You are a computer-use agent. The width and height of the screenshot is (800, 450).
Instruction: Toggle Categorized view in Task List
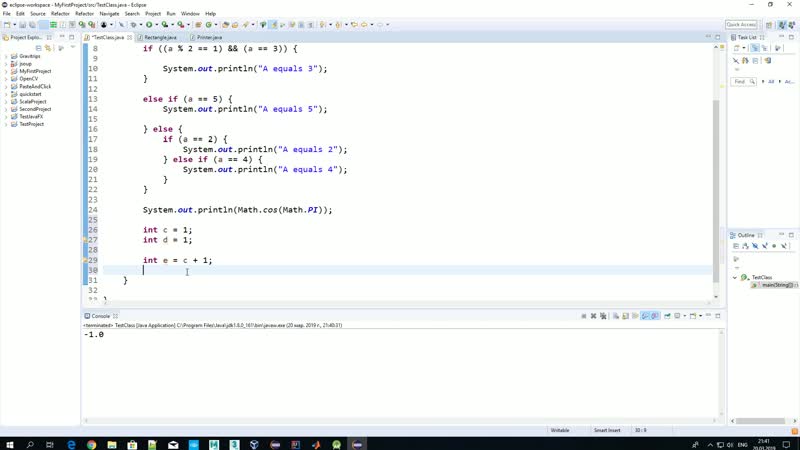click(755, 48)
